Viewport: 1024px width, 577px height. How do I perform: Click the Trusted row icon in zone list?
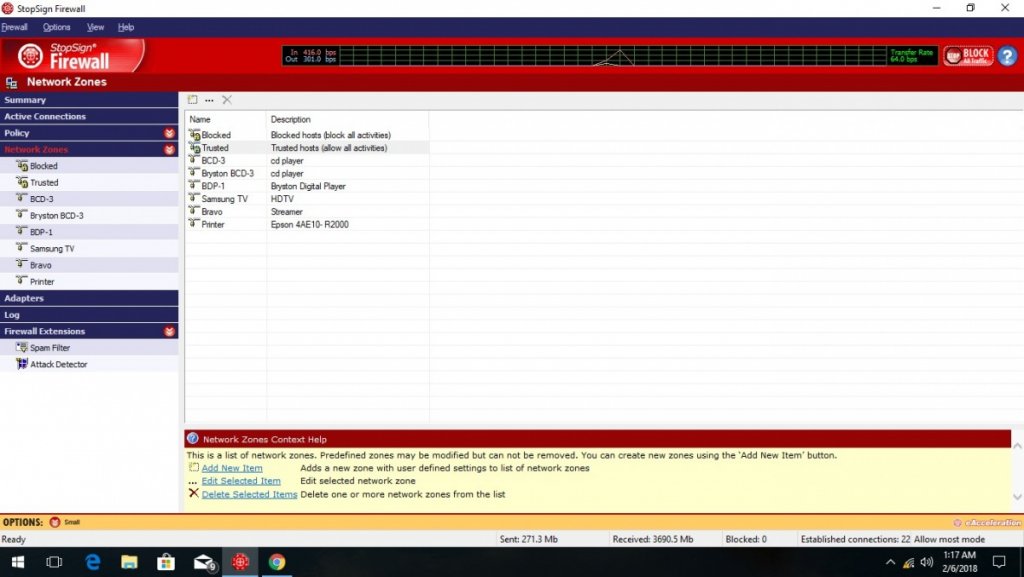[195, 148]
